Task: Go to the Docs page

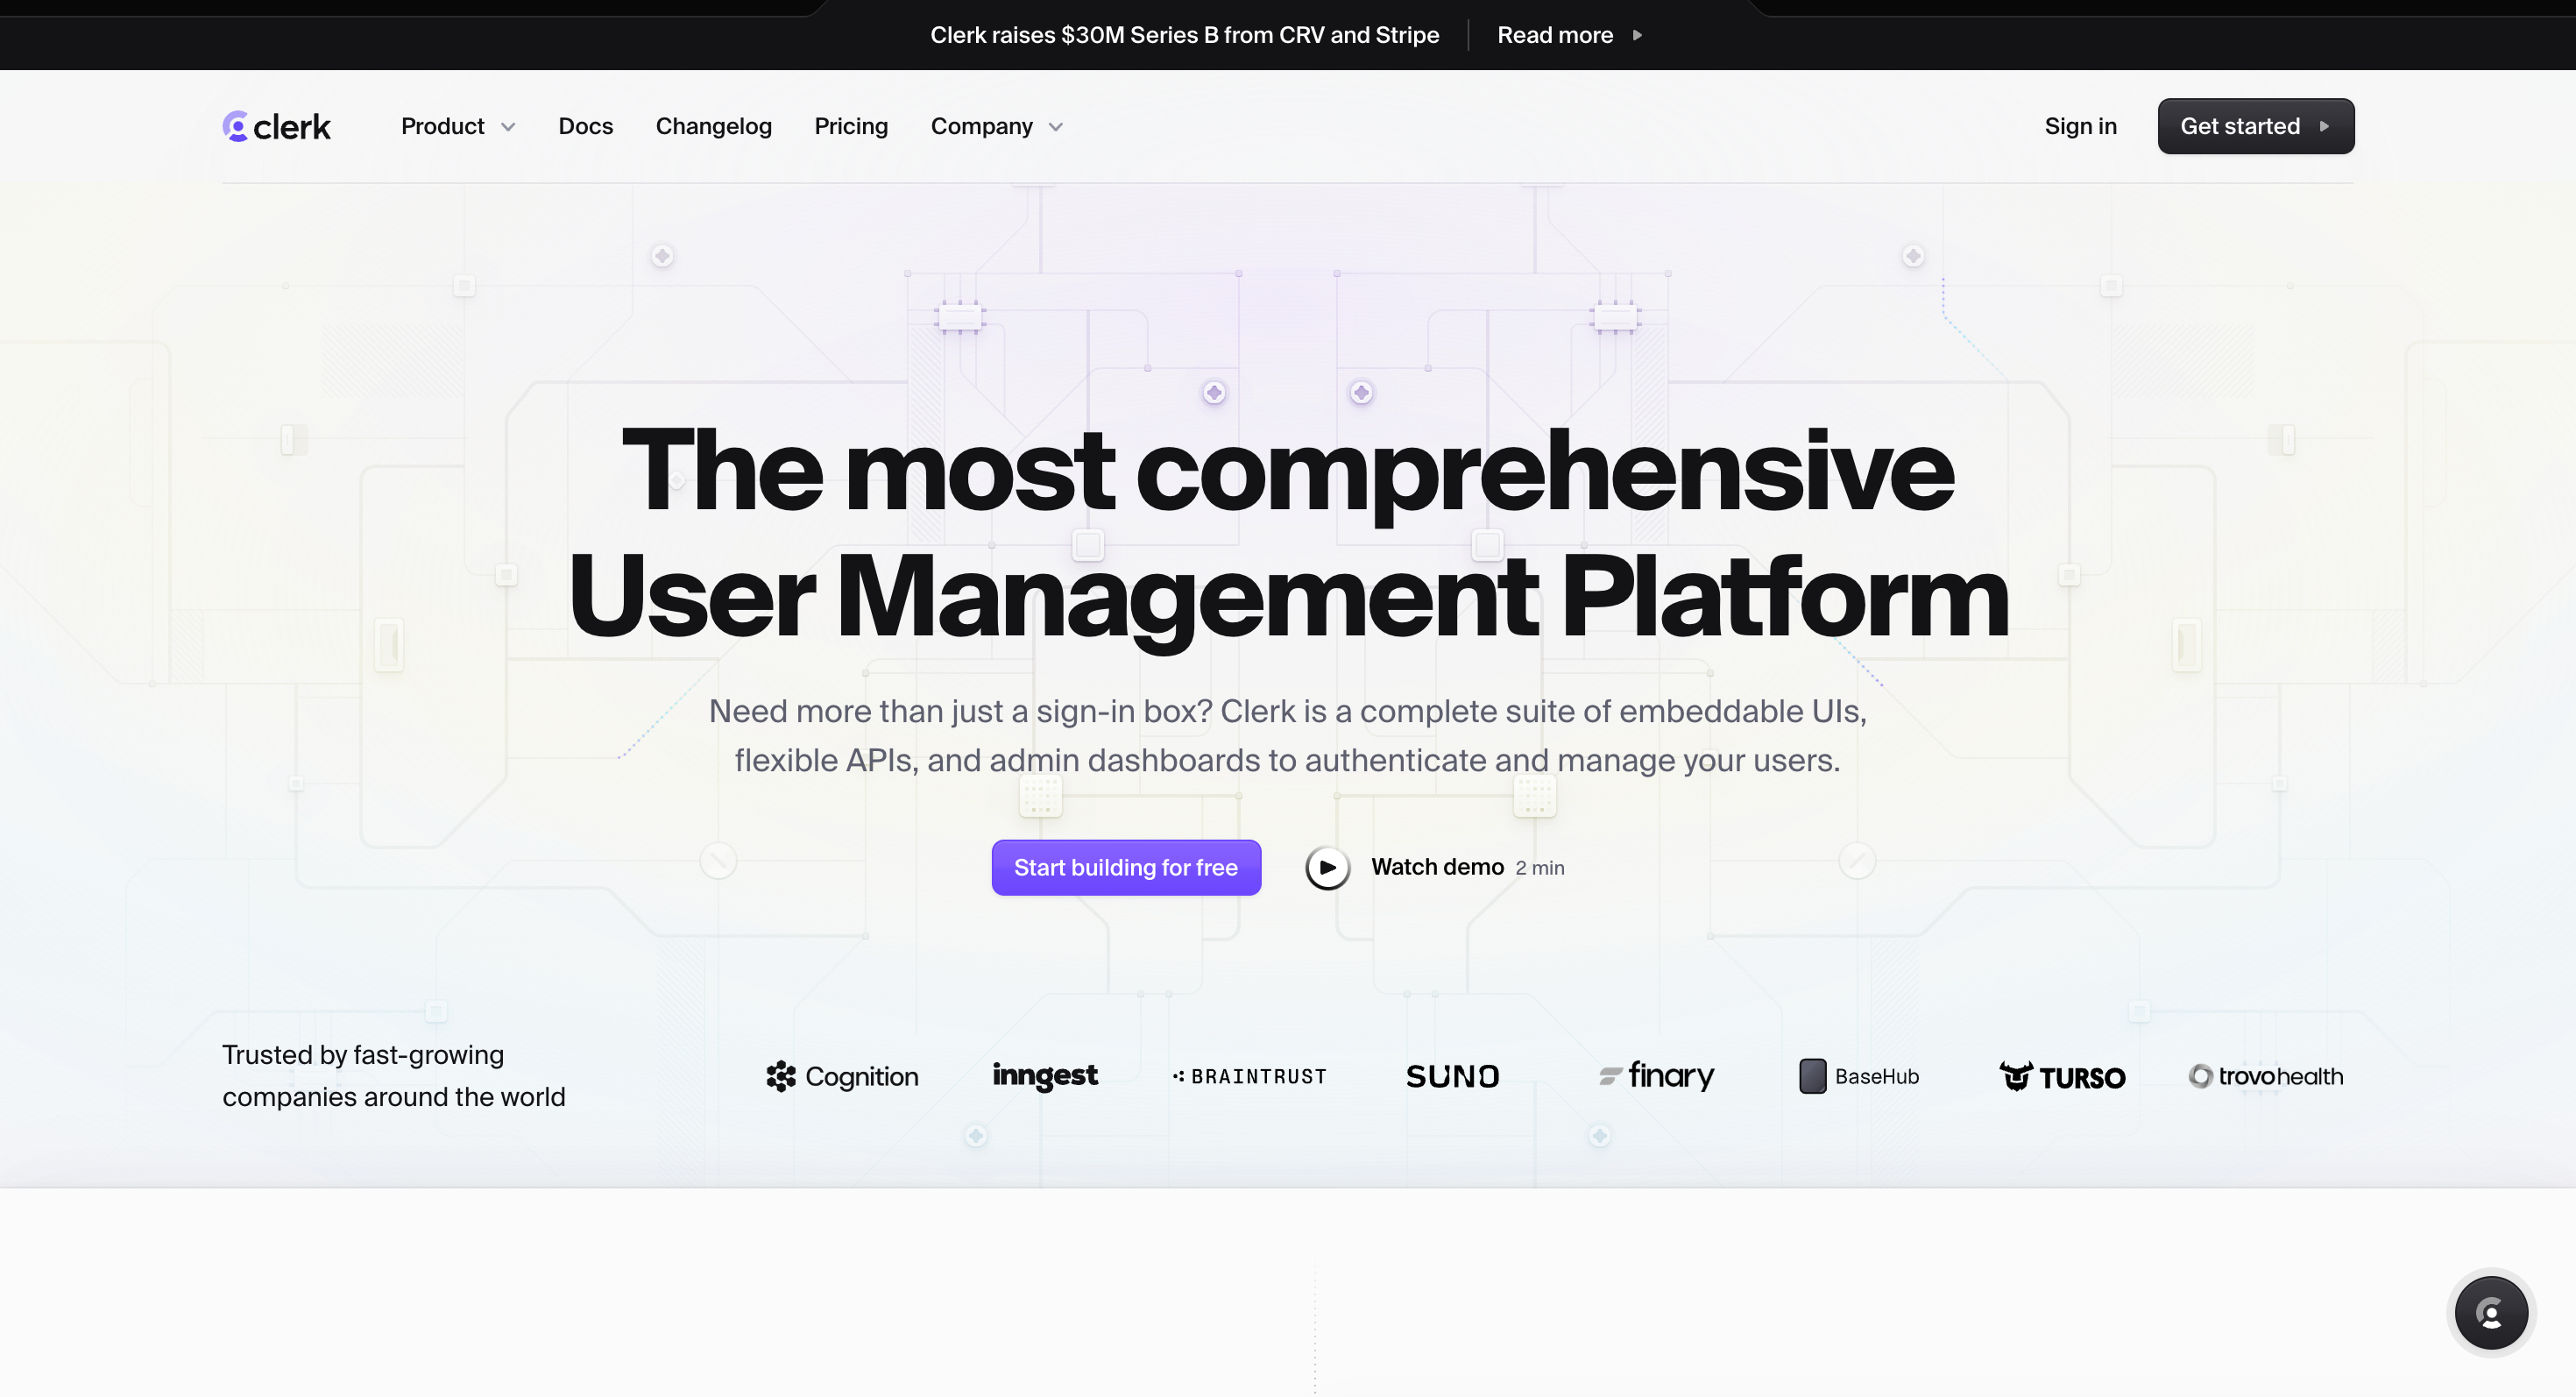Action: click(x=585, y=127)
